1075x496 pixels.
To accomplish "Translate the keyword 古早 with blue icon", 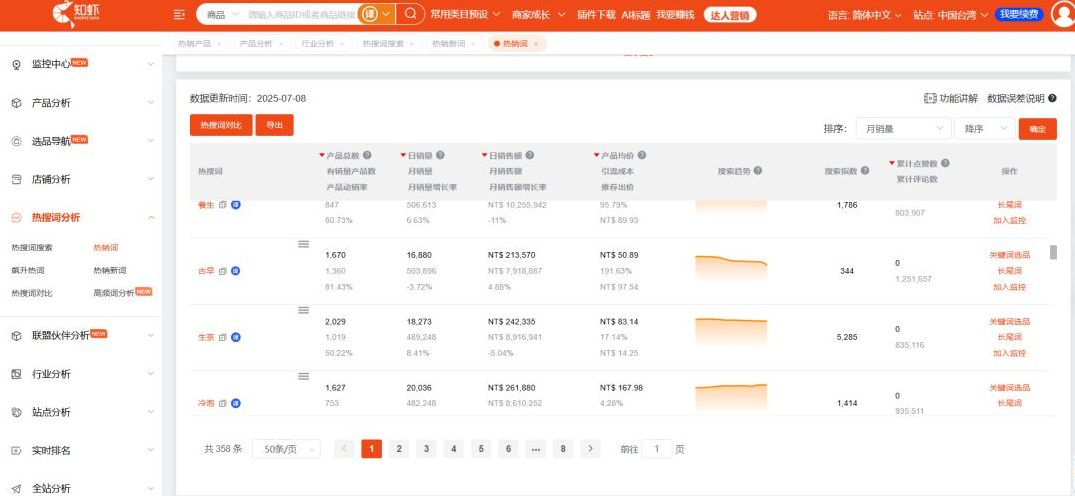I will click(235, 271).
